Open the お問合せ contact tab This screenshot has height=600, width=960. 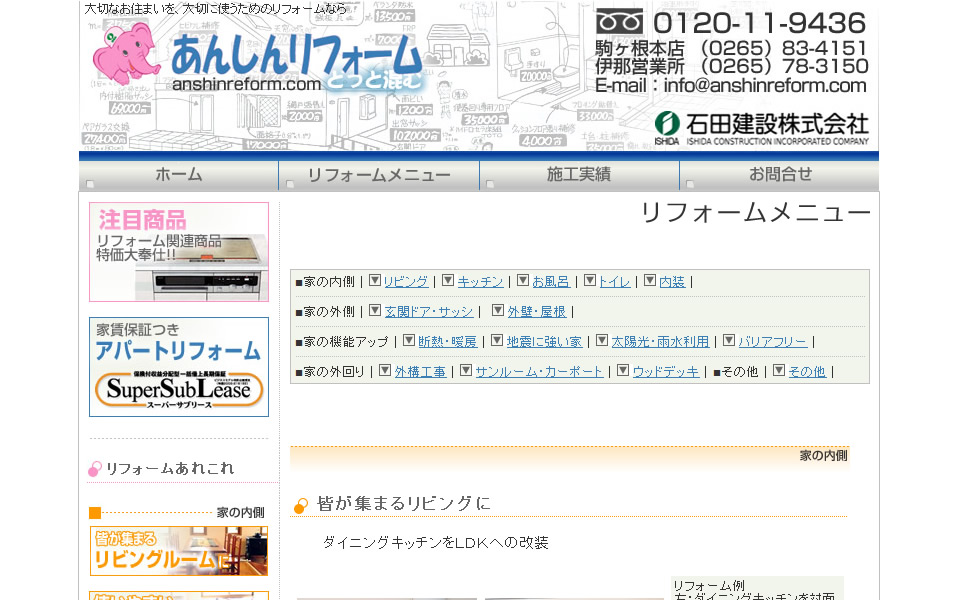click(x=780, y=175)
